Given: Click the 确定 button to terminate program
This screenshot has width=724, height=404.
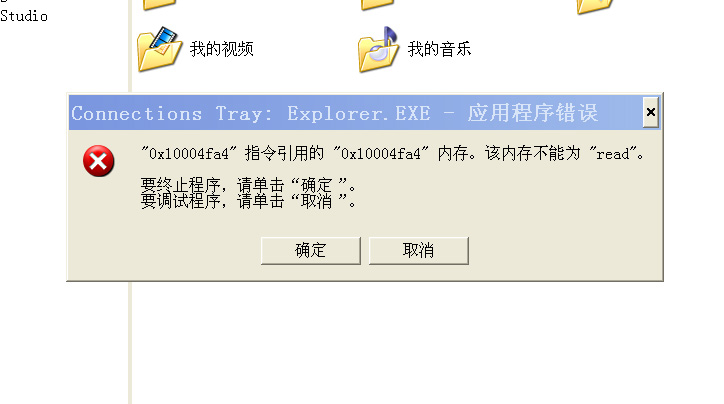Looking at the screenshot, I should coord(311,251).
